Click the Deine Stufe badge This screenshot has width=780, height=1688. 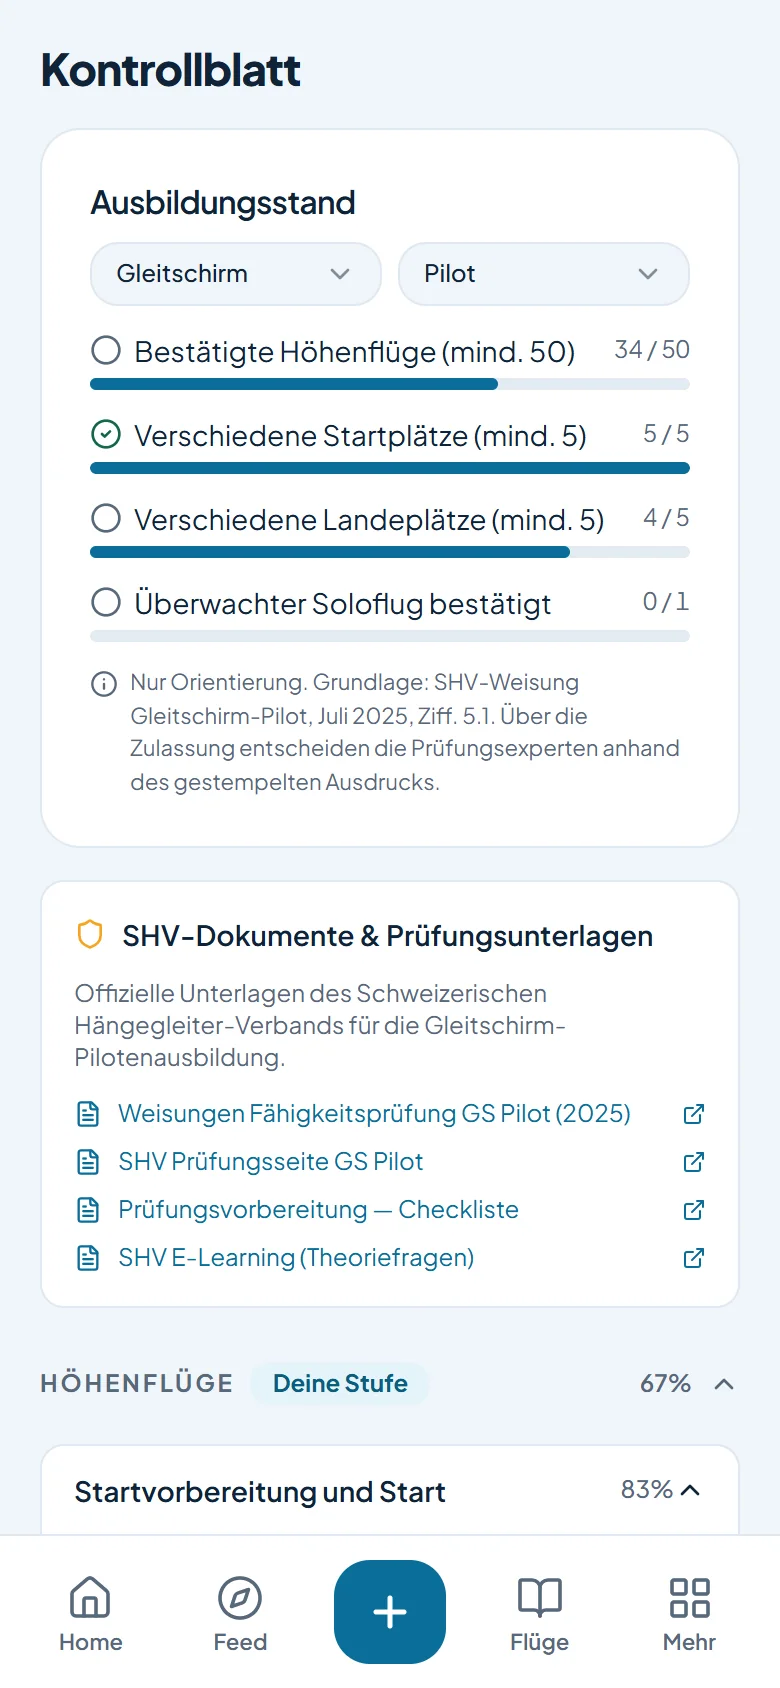point(340,1384)
